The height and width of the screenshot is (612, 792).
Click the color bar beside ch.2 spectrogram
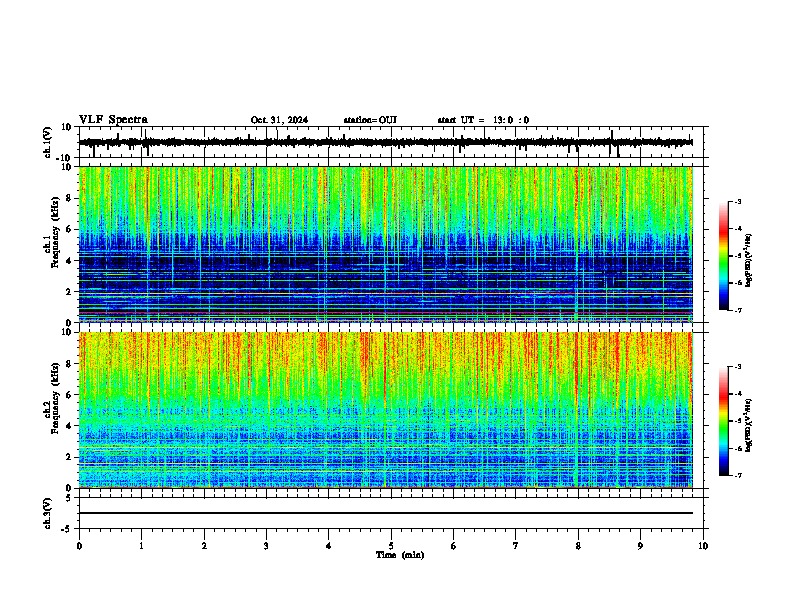point(724,421)
